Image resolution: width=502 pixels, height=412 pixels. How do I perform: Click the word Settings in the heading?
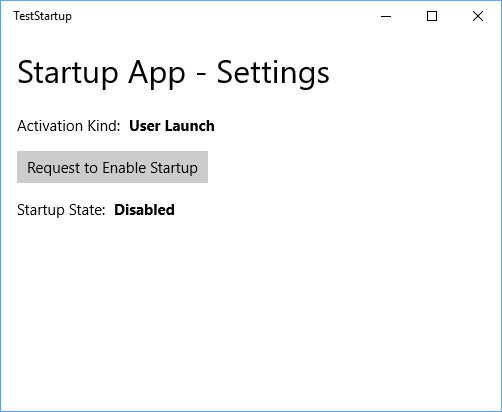click(273, 73)
